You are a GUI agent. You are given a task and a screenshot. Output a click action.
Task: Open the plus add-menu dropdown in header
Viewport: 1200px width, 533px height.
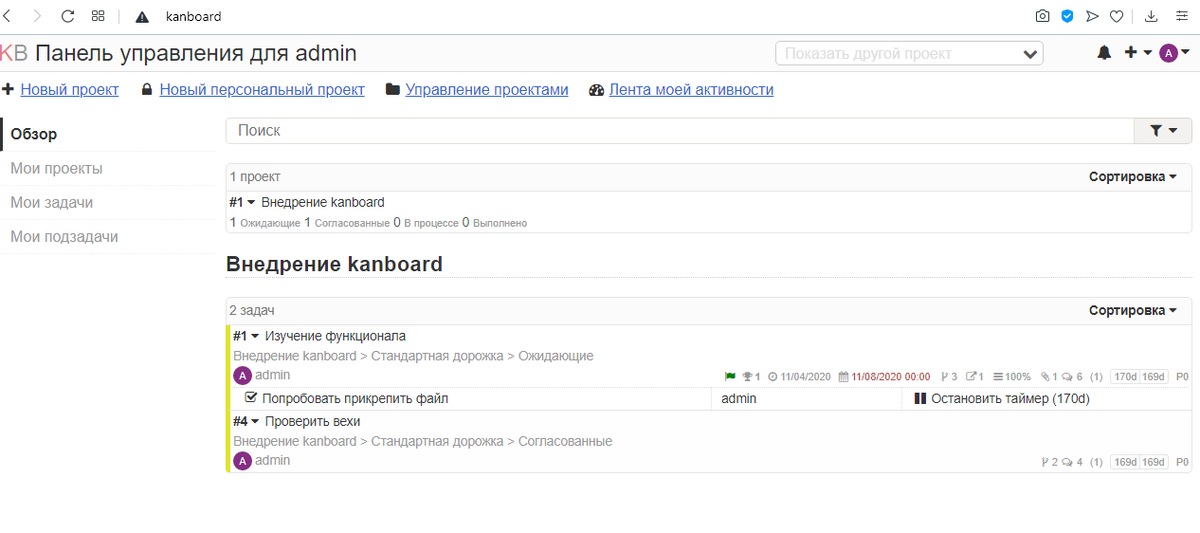click(x=1138, y=53)
